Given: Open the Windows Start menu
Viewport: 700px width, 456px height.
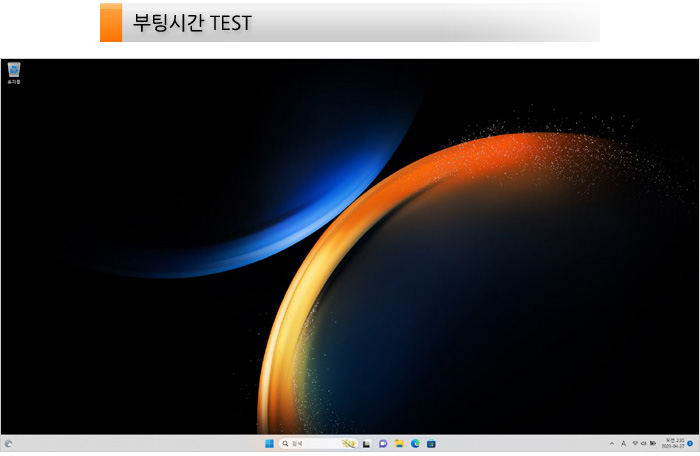Looking at the screenshot, I should pyautogui.click(x=268, y=443).
